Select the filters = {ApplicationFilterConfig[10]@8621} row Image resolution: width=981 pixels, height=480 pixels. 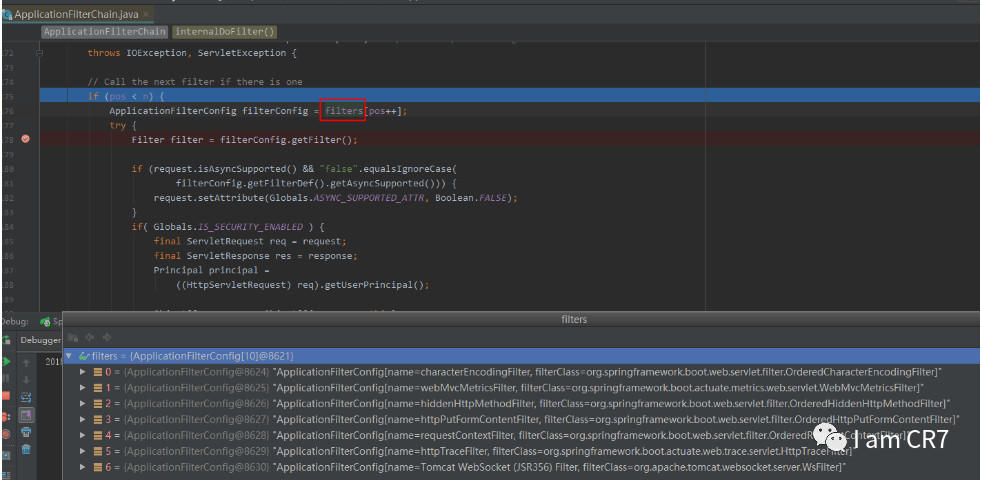pyautogui.click(x=521, y=355)
